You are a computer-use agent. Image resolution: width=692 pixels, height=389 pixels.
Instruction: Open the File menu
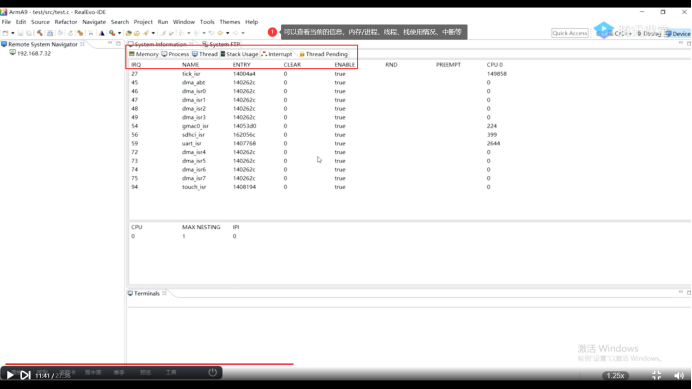tap(6, 22)
